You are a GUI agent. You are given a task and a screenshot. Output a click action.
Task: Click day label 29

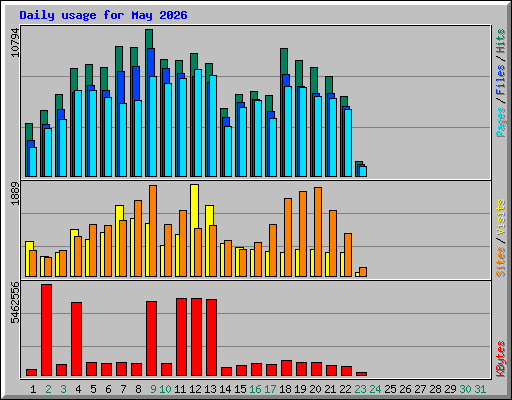tap(450, 389)
